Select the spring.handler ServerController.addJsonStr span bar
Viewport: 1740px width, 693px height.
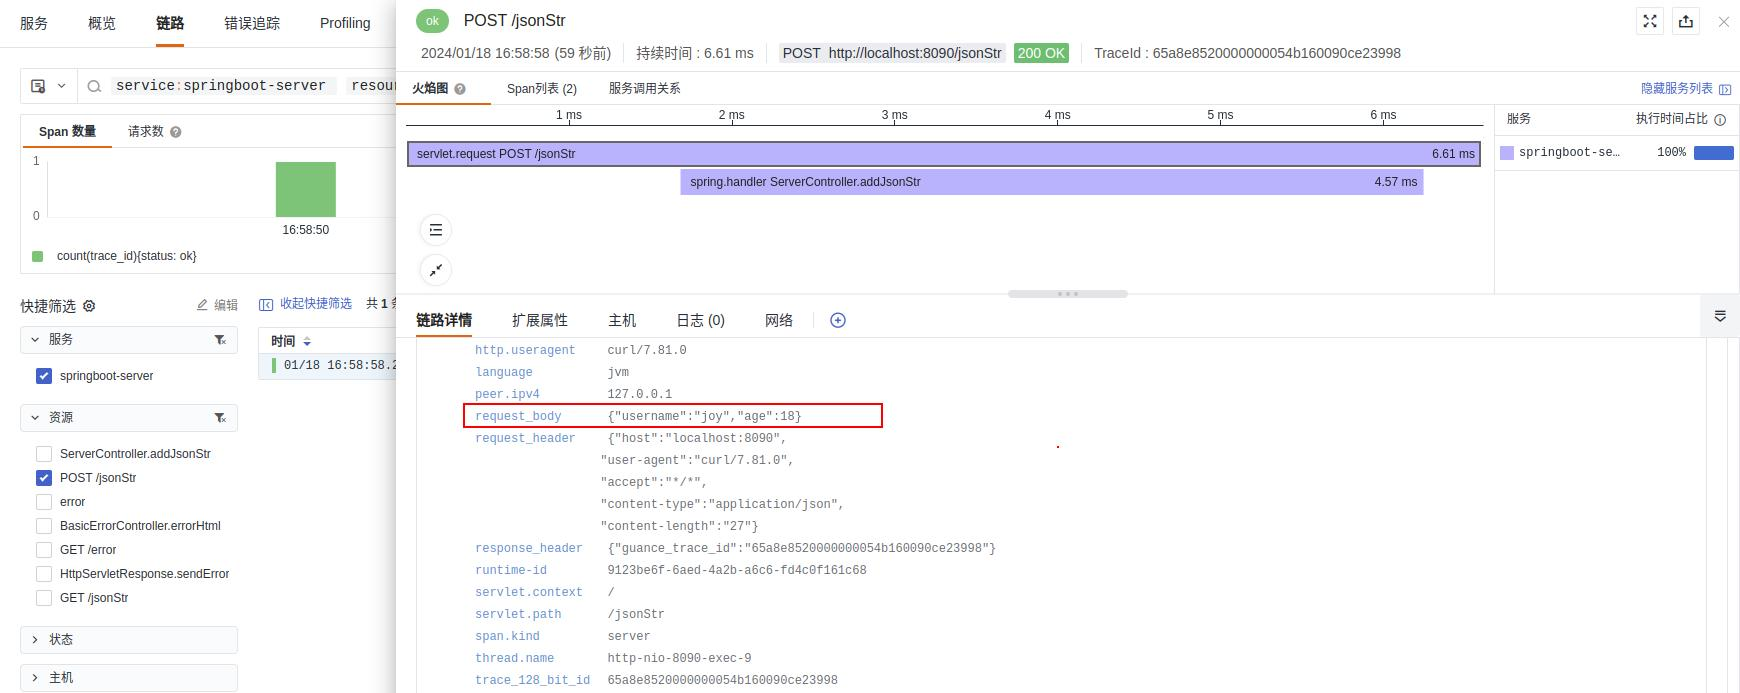[1052, 182]
